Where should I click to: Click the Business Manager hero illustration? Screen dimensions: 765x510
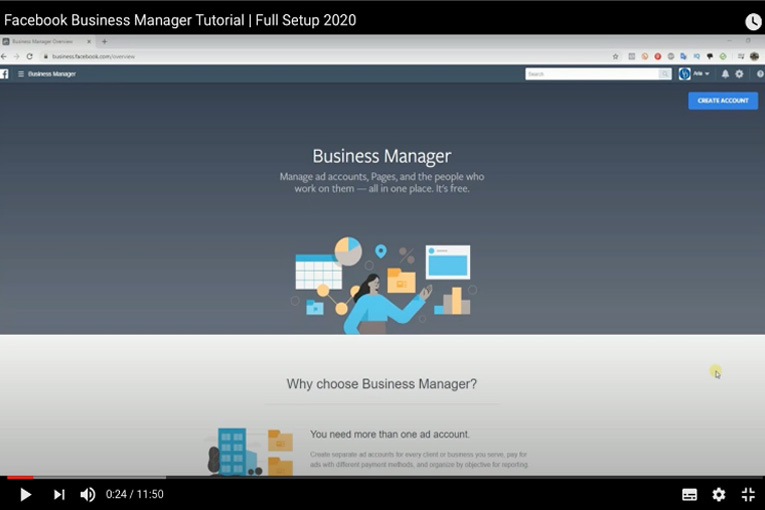click(x=382, y=285)
